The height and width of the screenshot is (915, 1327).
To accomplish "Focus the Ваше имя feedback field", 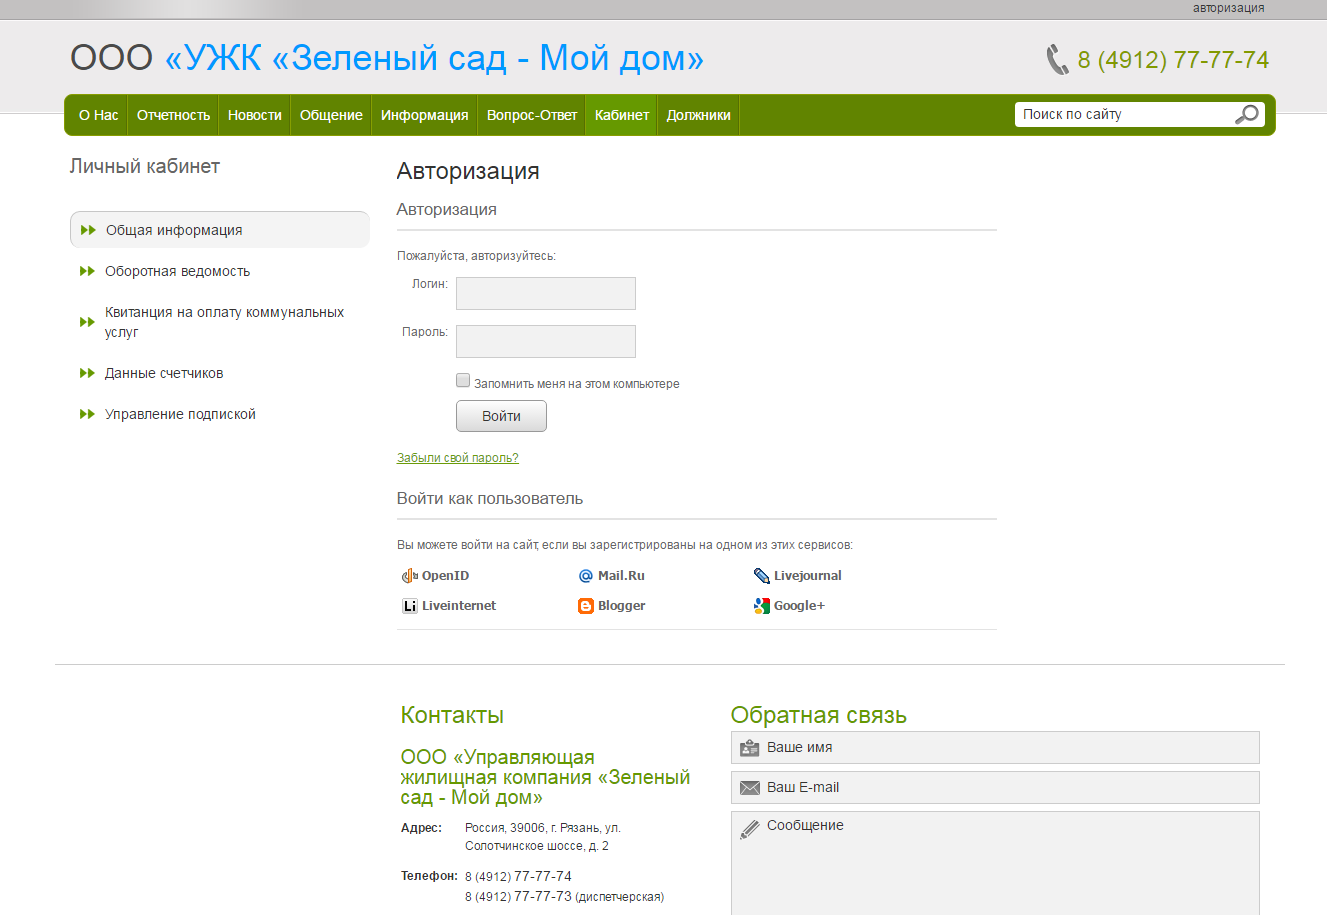I will pos(995,748).
